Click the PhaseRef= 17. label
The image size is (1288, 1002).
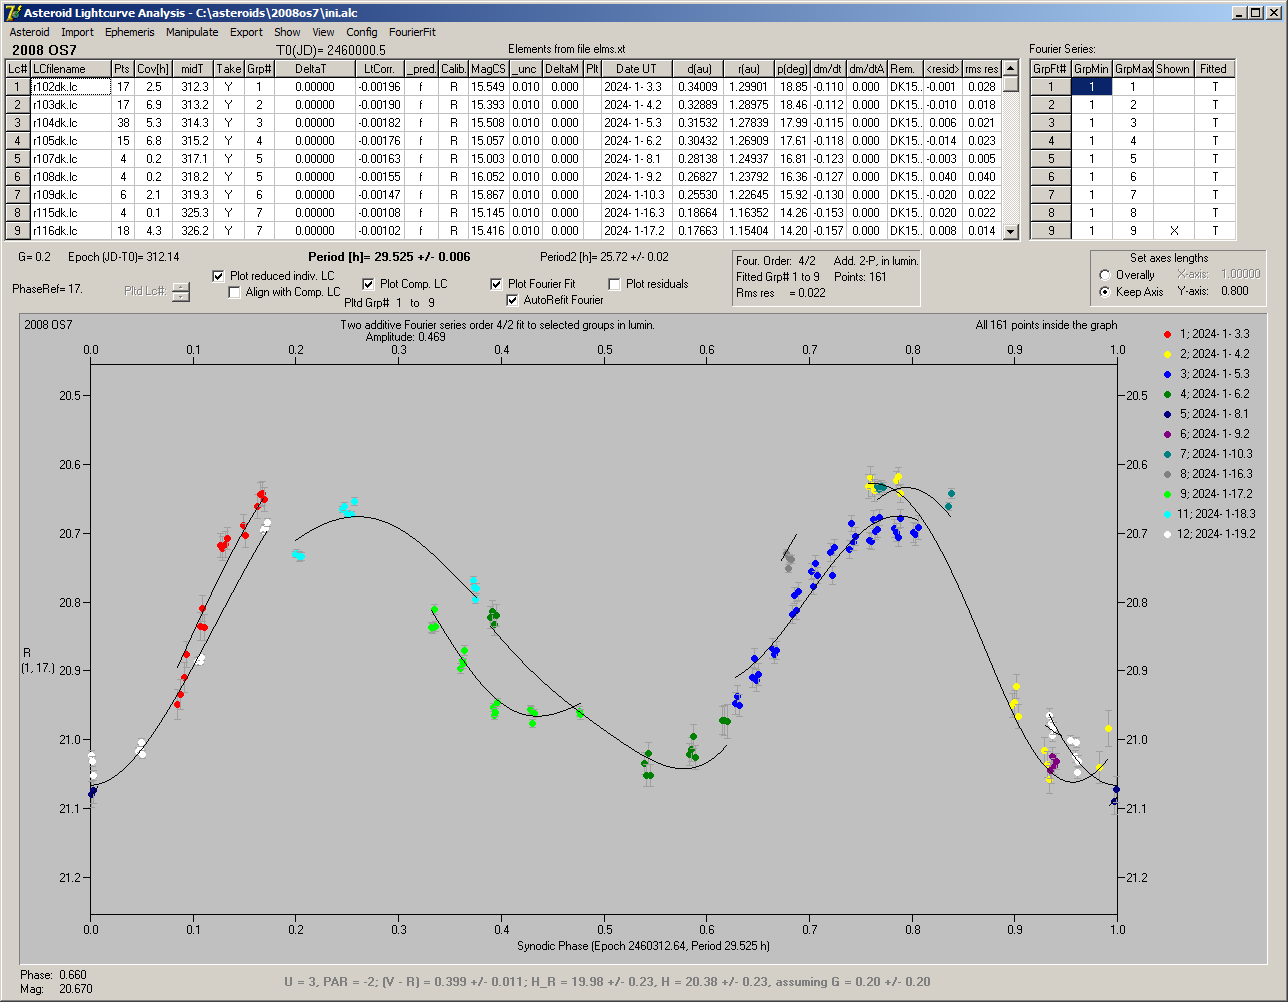[x=48, y=288]
